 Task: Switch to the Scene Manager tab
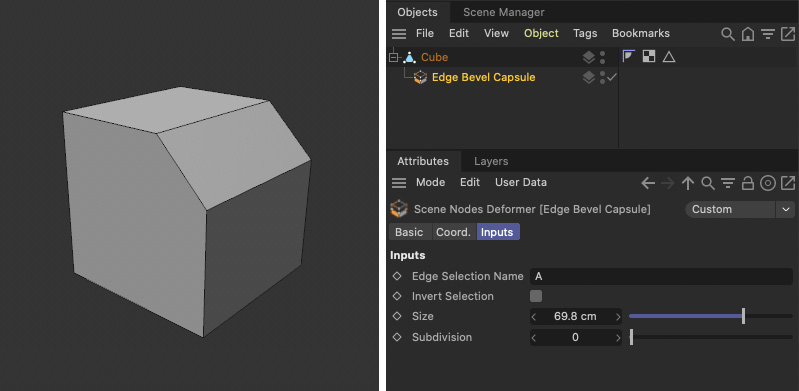[503, 12]
